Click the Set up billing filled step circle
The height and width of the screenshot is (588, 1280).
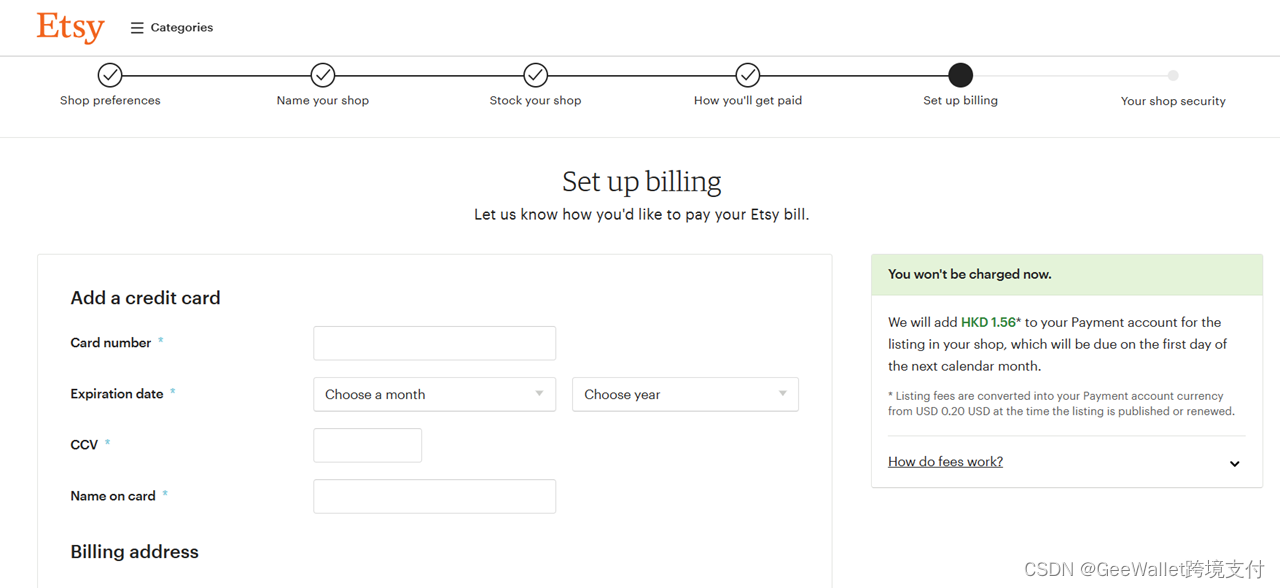(960, 75)
